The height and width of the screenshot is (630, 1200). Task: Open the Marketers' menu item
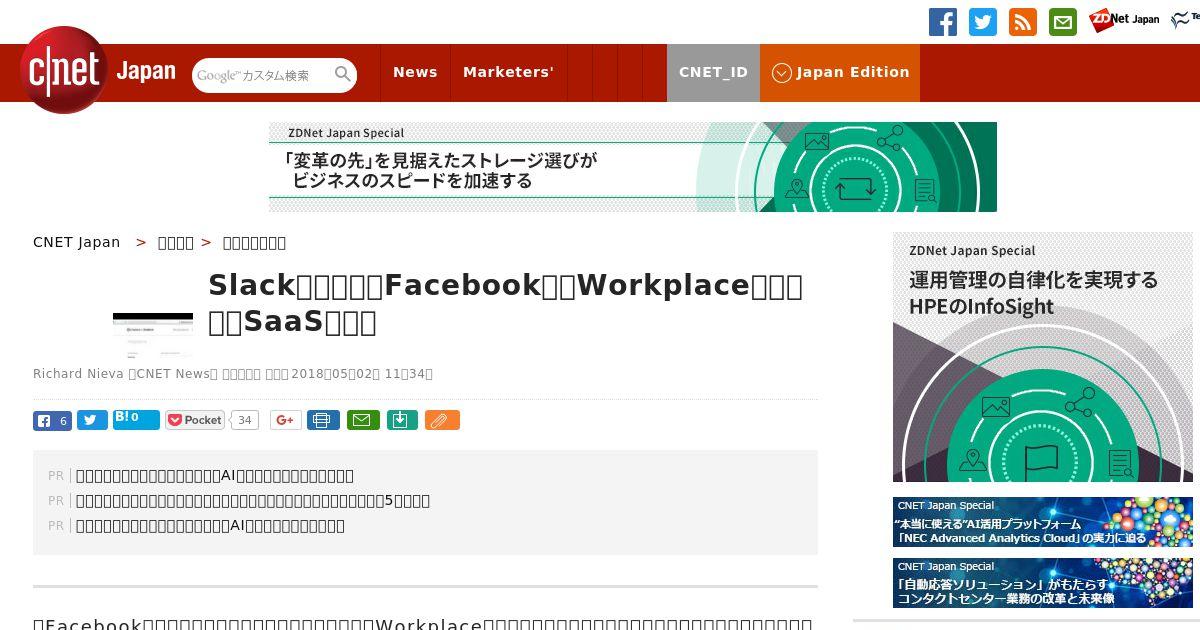(508, 72)
